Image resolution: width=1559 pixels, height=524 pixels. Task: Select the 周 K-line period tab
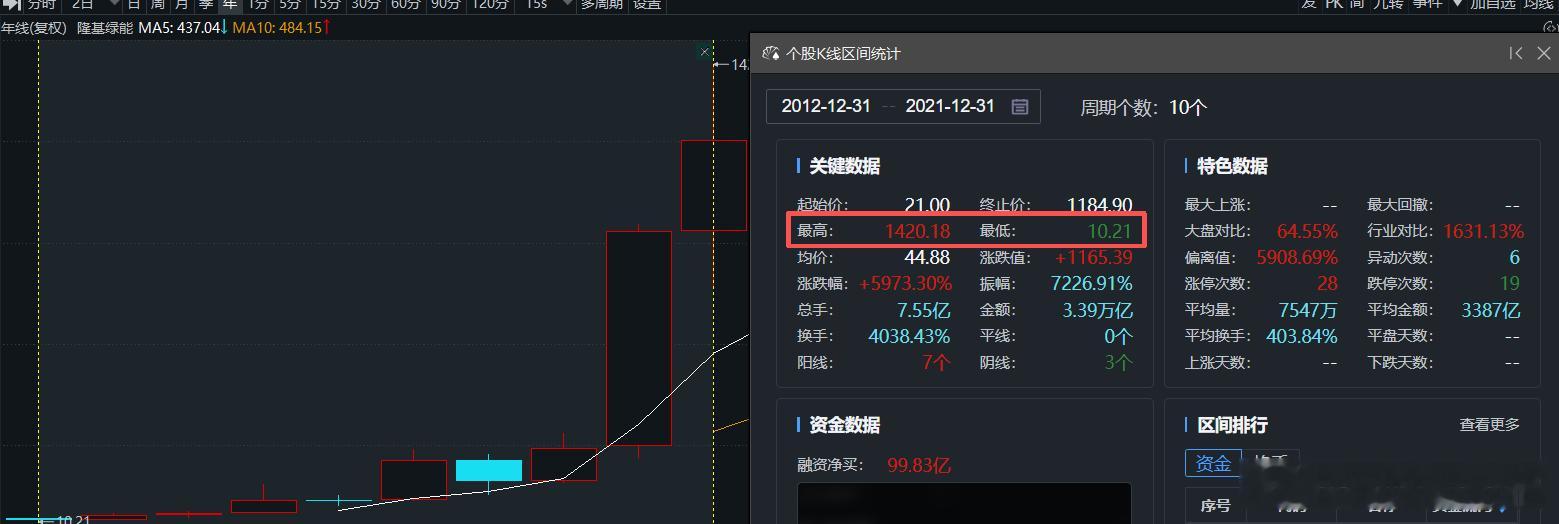(157, 4)
